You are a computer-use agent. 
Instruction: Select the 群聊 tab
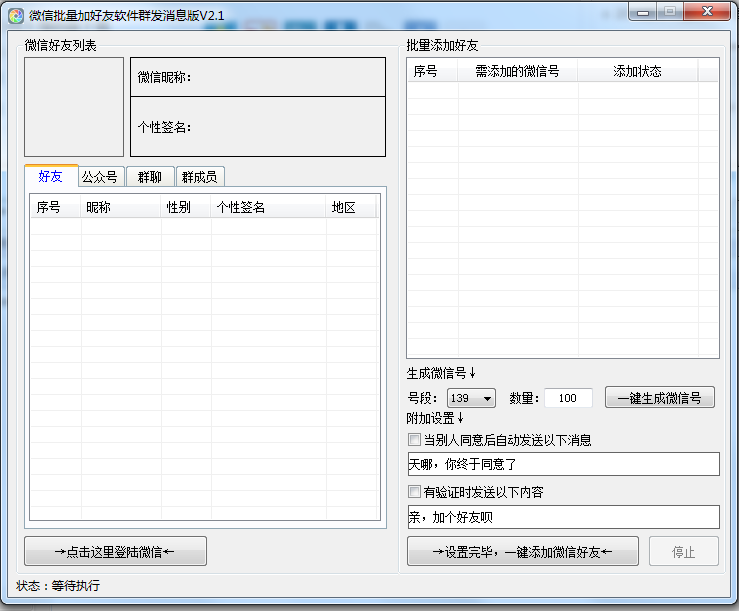tap(150, 177)
